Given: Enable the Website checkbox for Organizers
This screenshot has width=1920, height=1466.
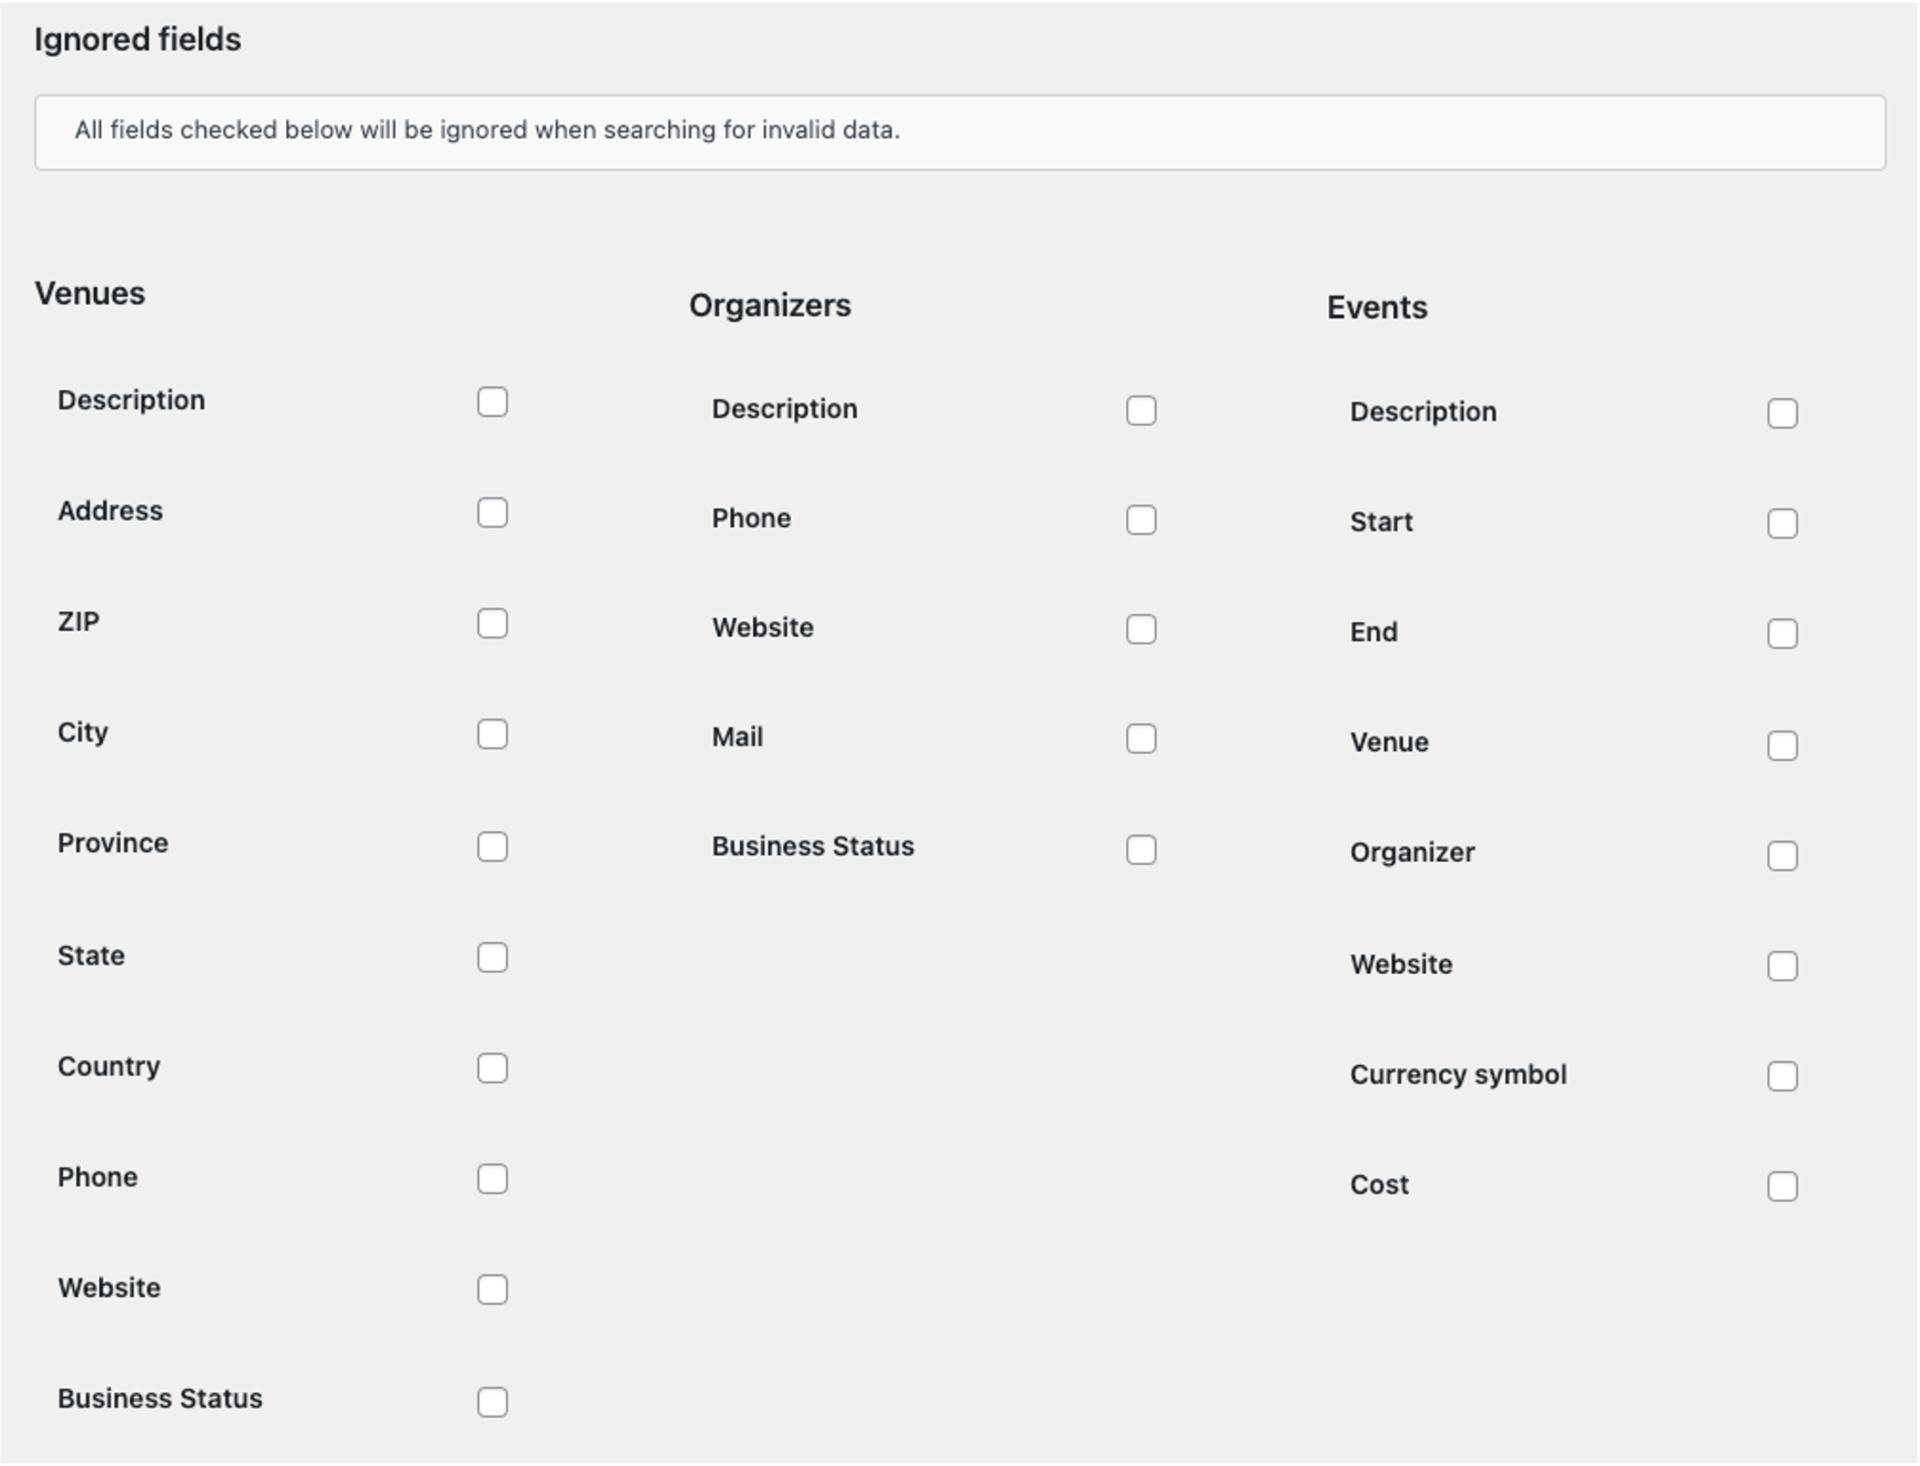Looking at the screenshot, I should click(x=1141, y=629).
